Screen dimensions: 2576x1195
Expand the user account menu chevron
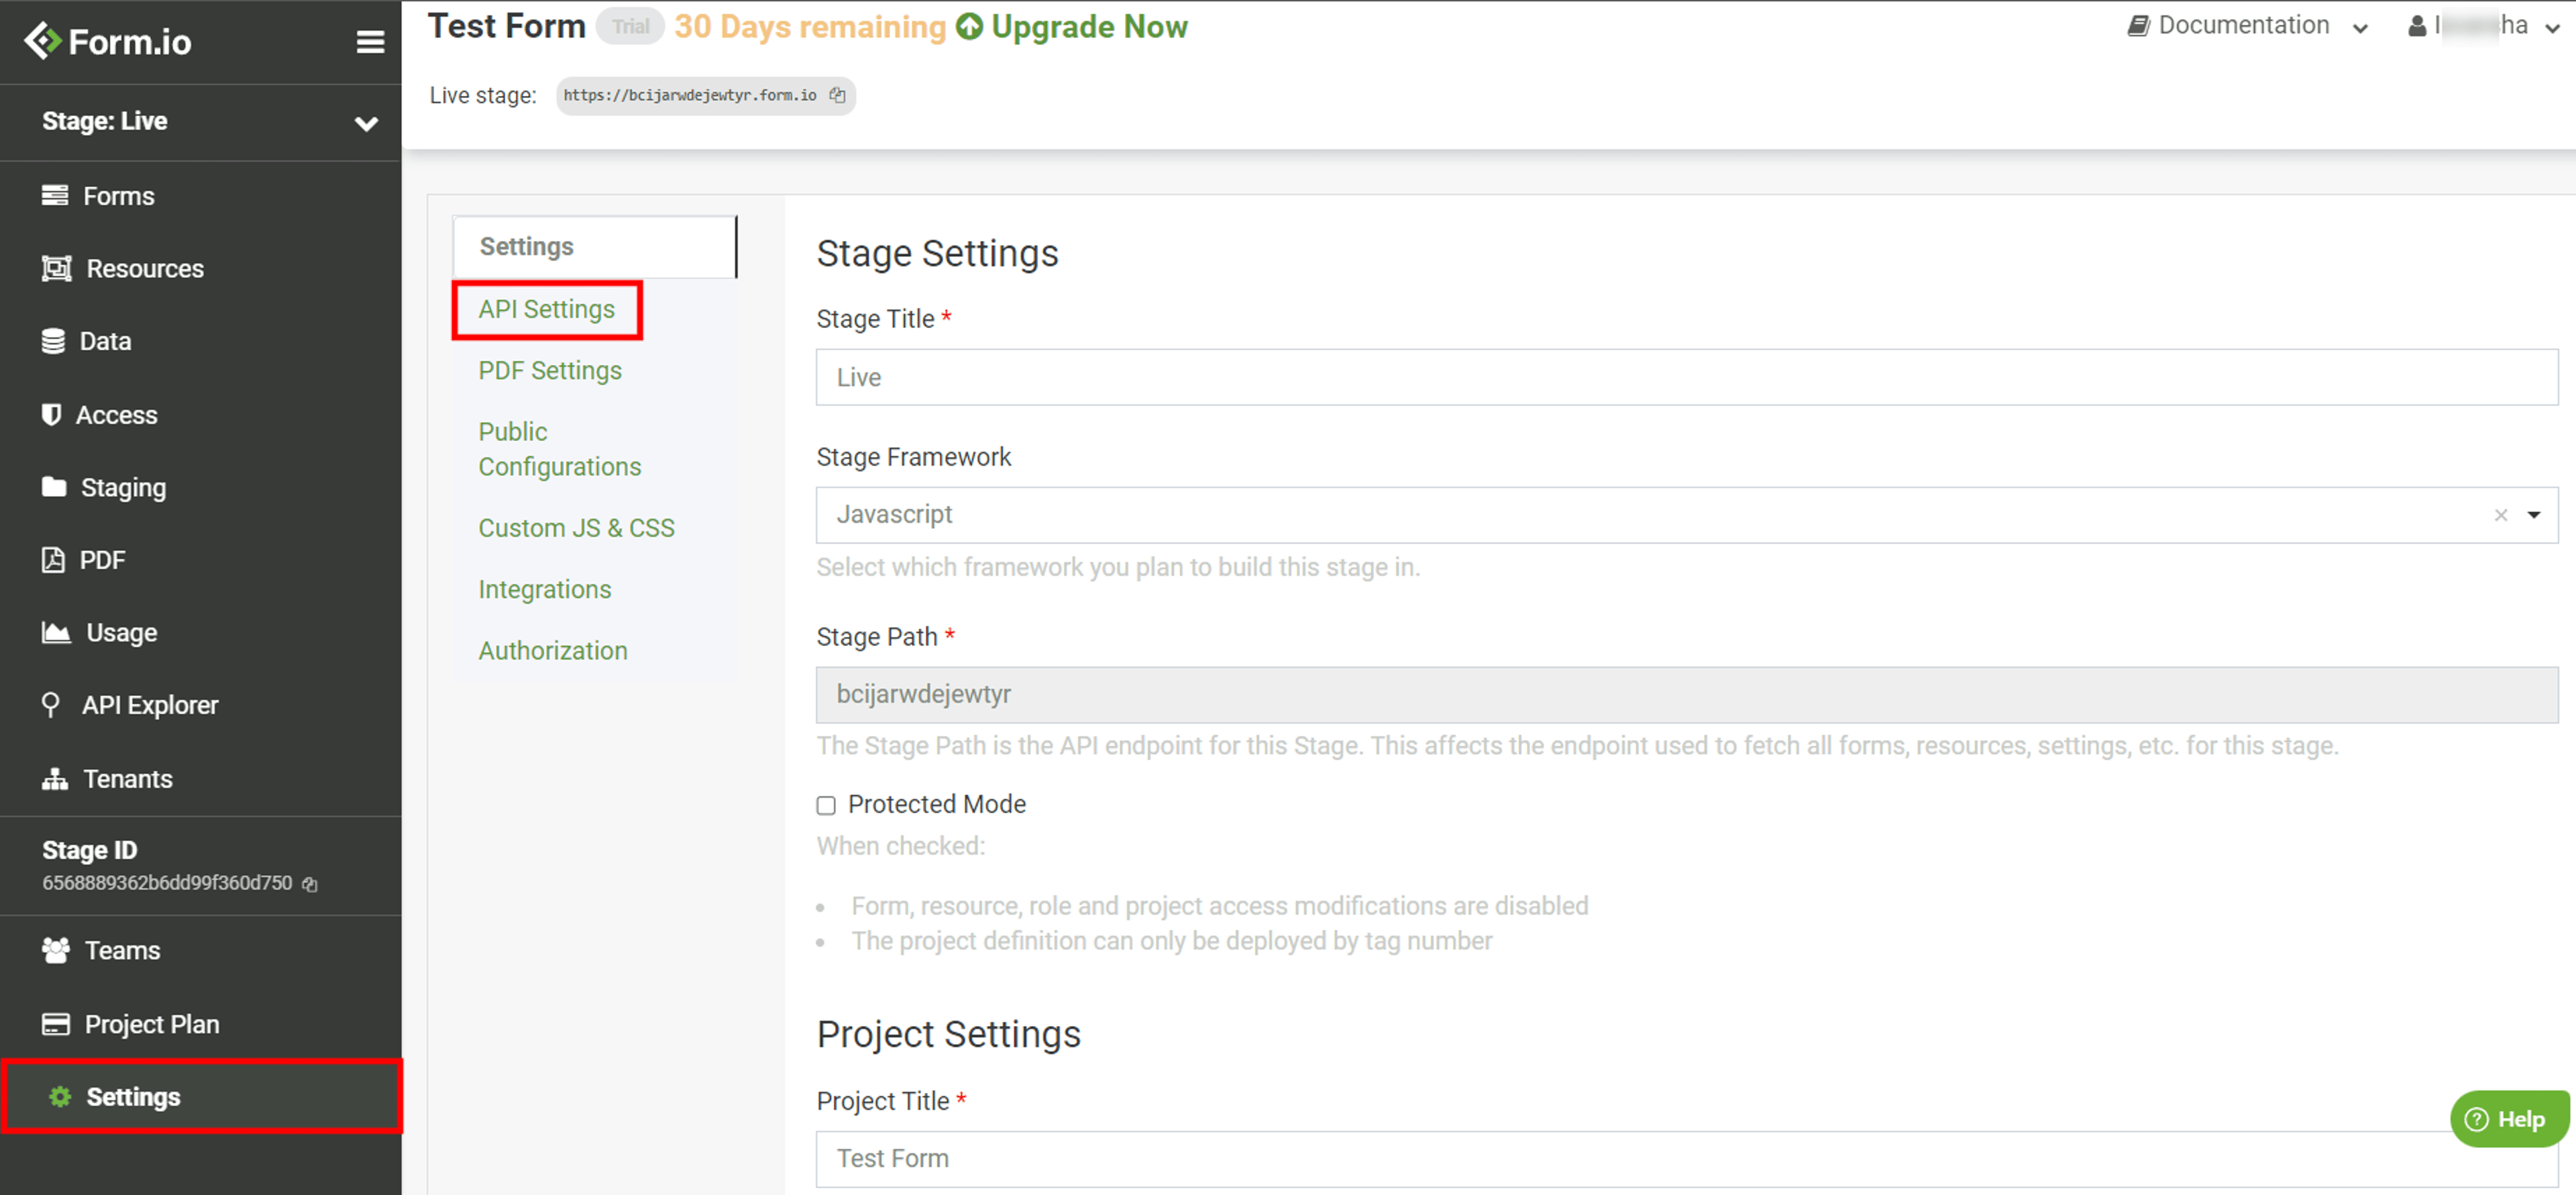click(2552, 28)
